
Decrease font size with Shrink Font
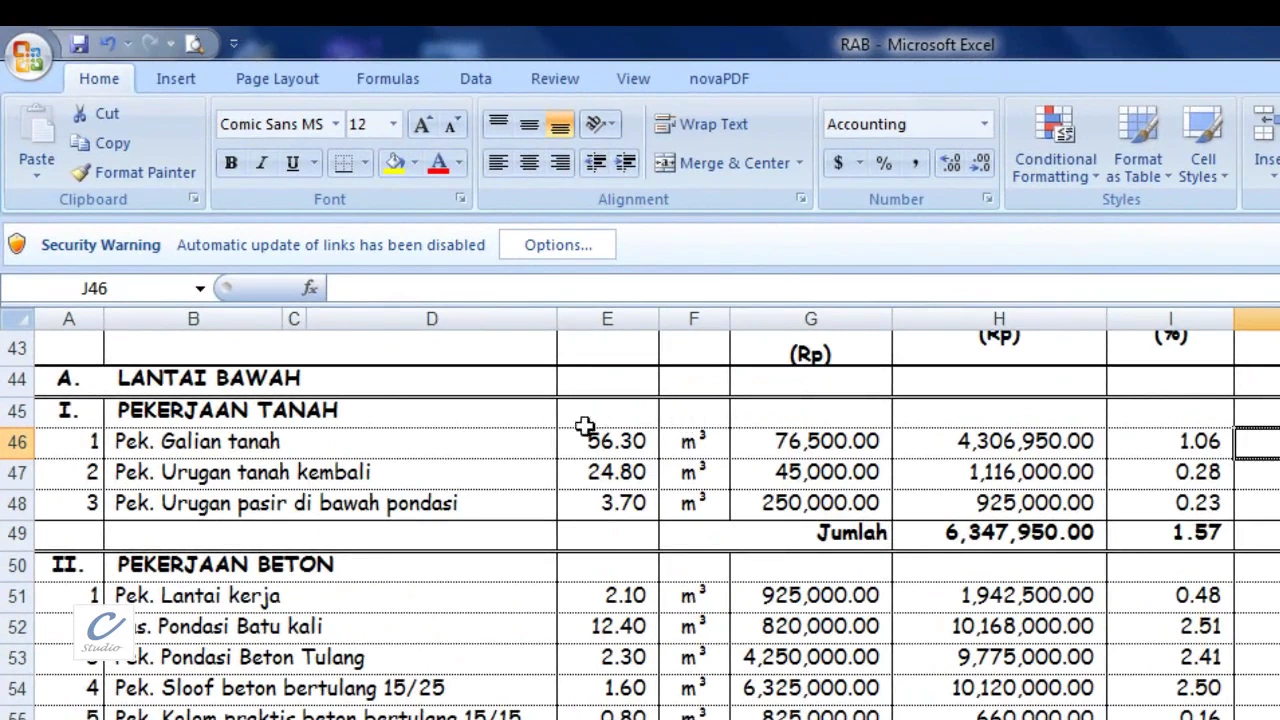tap(451, 124)
